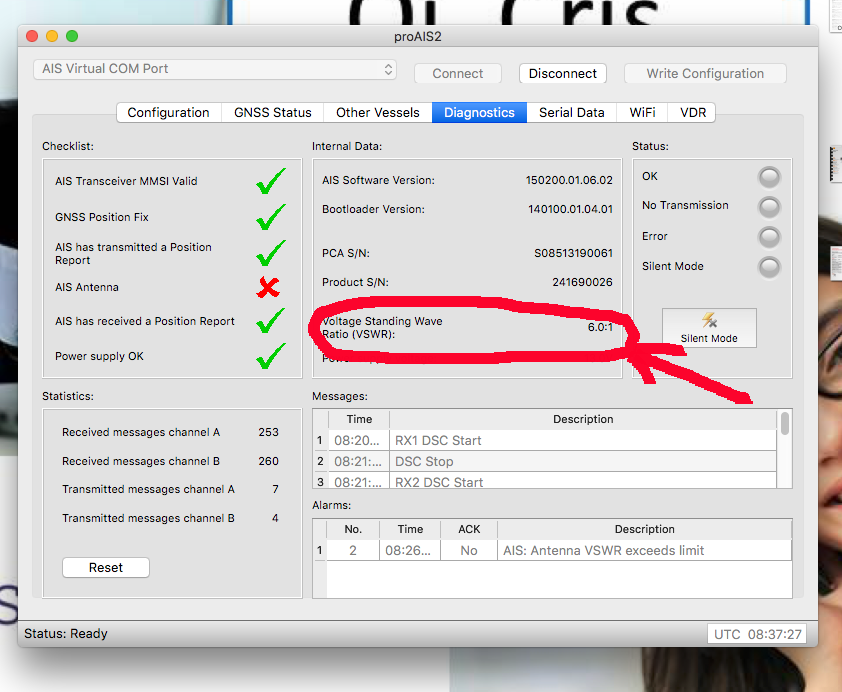Open the AIS Virtual COM Port dropdown
The width and height of the screenshot is (842, 692).
[x=215, y=69]
